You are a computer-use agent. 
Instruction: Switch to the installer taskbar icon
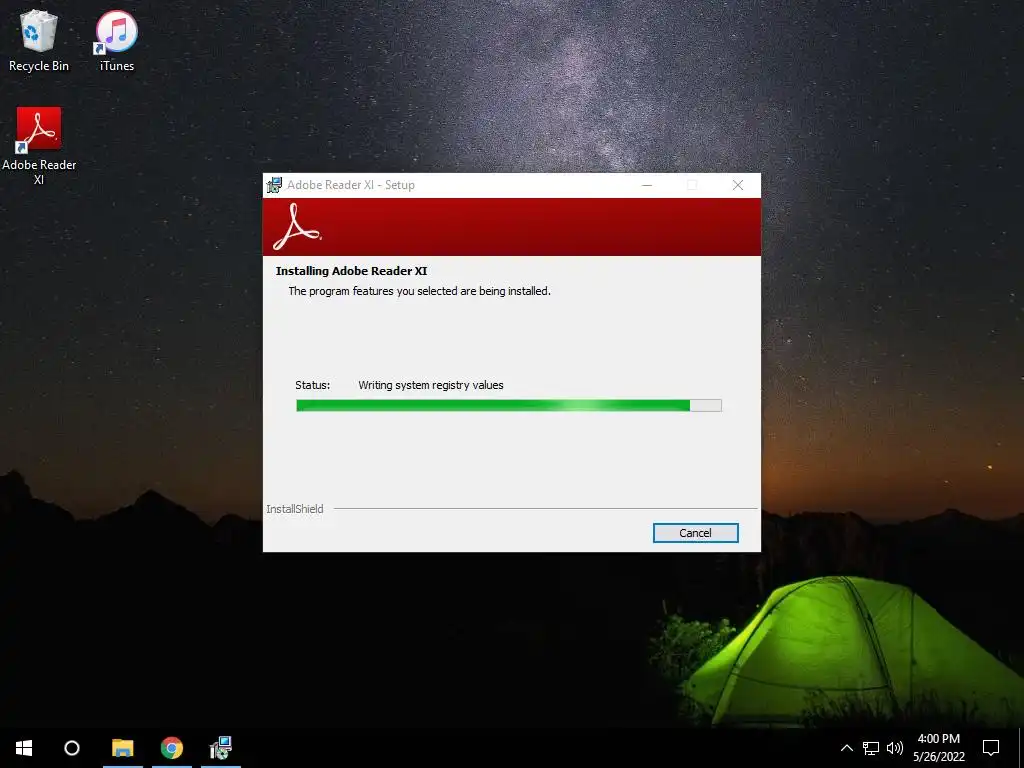[x=221, y=748]
